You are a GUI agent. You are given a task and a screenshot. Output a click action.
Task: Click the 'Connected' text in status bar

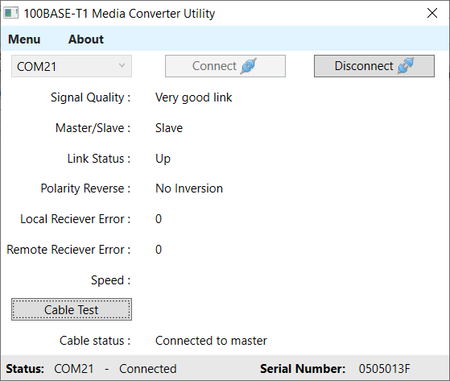(x=148, y=369)
